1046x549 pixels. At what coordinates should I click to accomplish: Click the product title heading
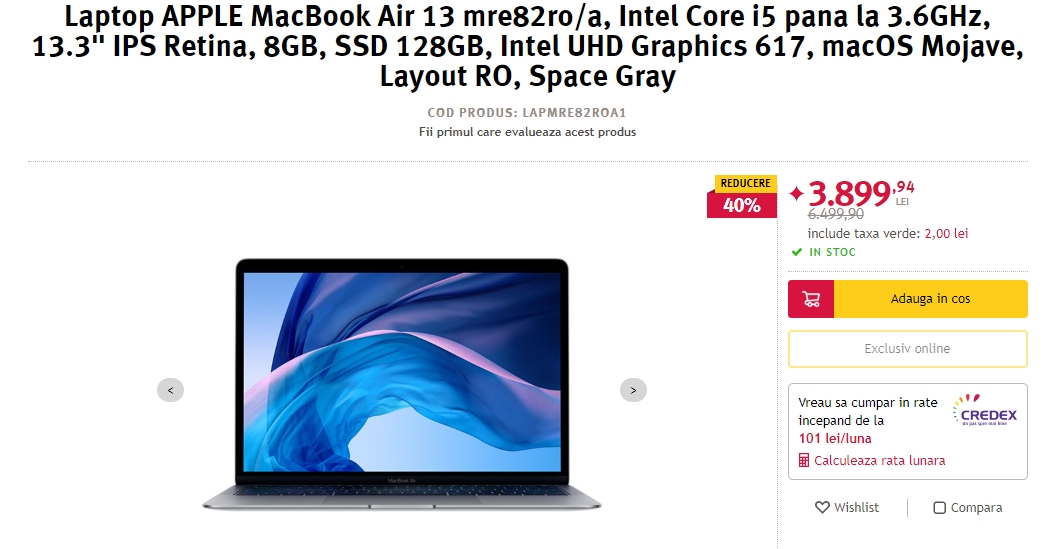click(528, 46)
